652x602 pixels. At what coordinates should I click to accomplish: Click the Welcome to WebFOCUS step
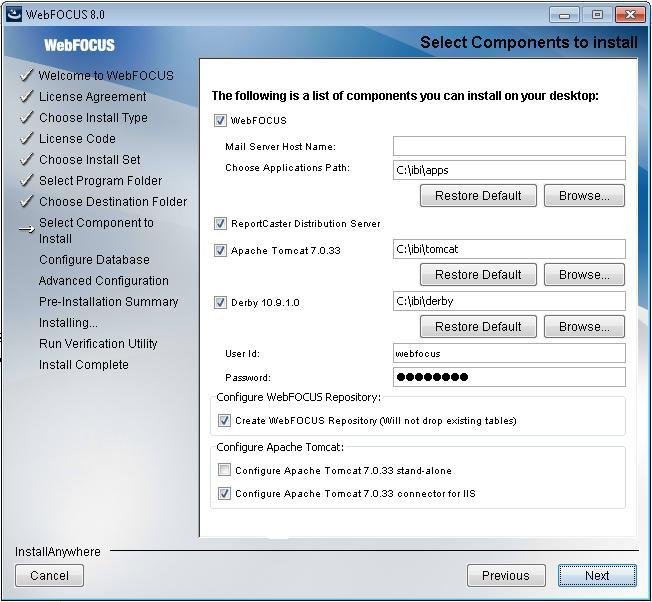click(106, 75)
